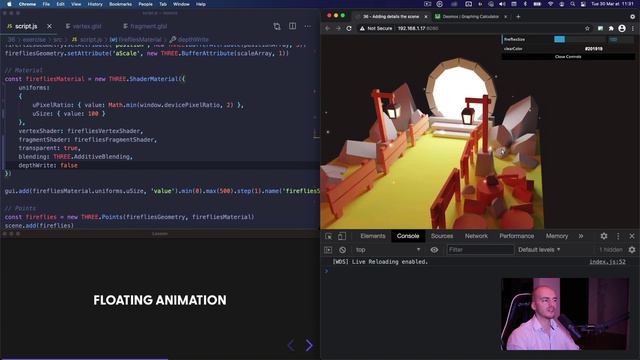
Task: Click the firefliesMaterial breadcrumb item
Action: click(x=136, y=40)
